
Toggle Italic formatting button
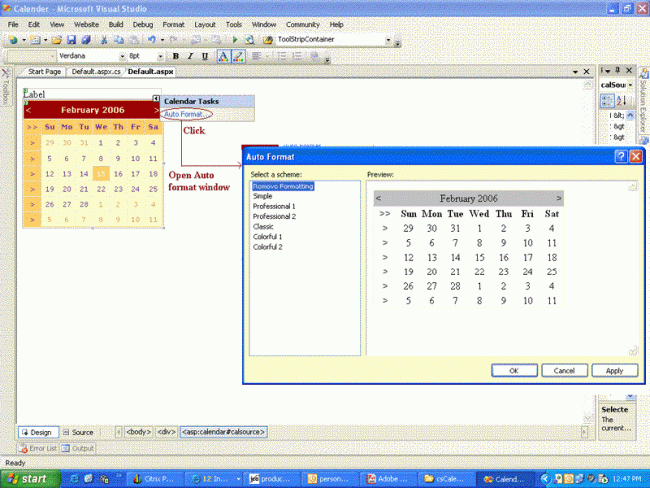point(190,56)
